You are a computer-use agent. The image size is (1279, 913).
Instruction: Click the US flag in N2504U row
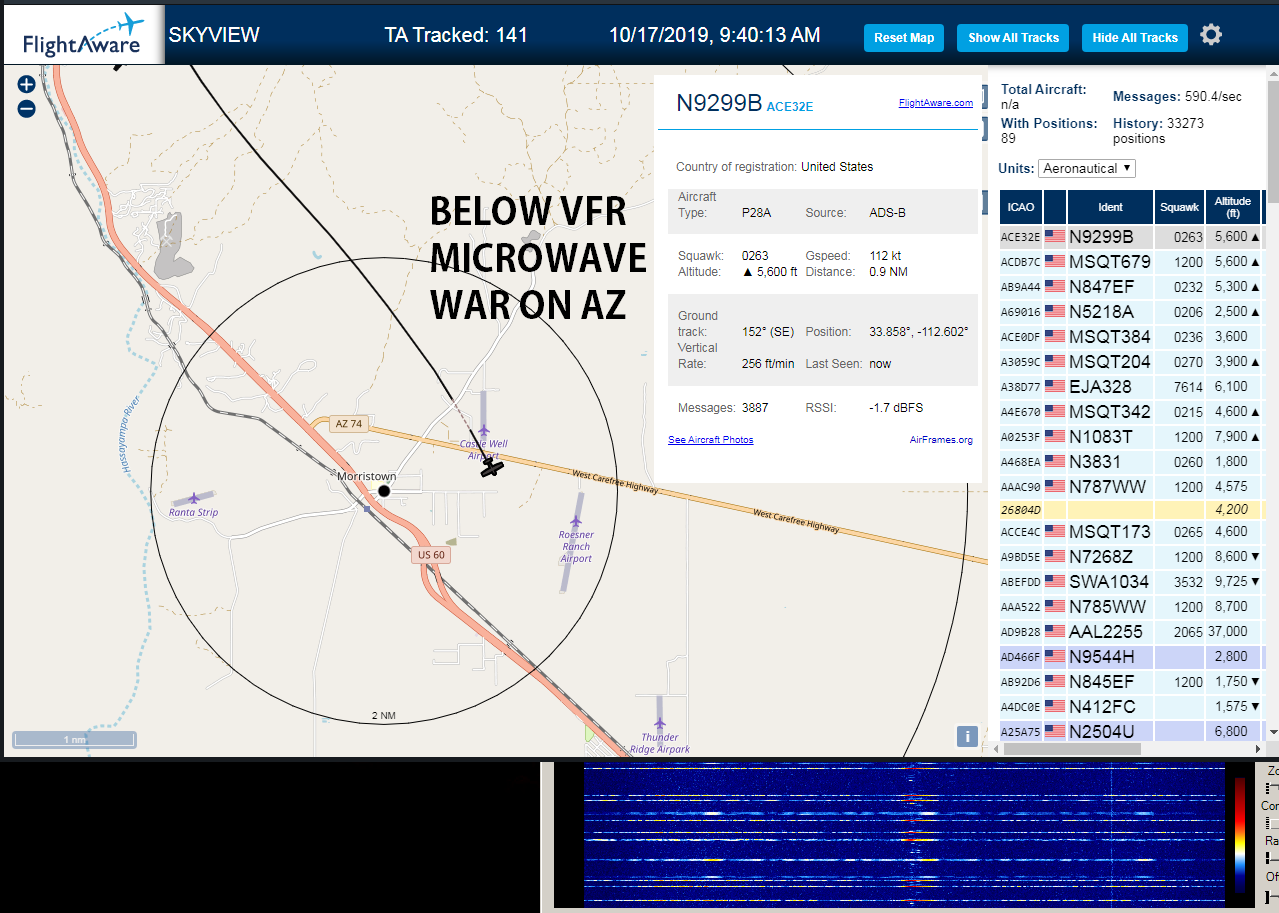[1055, 732]
